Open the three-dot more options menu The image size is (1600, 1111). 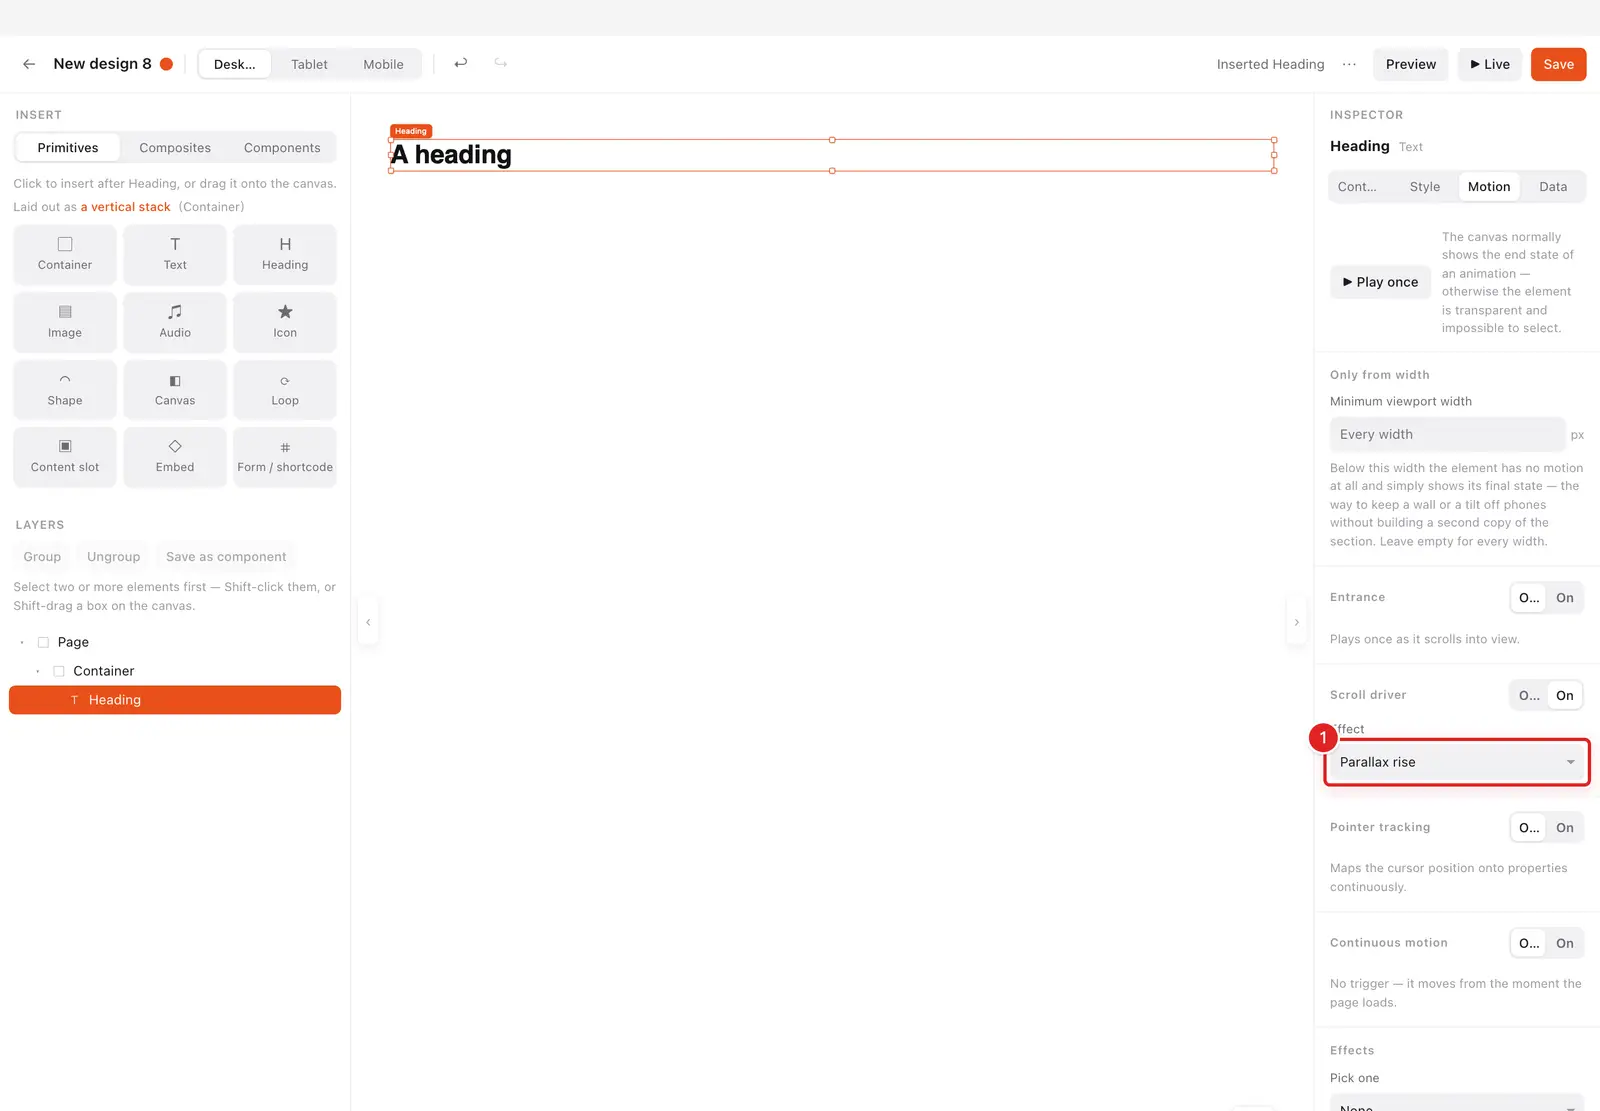click(x=1349, y=64)
